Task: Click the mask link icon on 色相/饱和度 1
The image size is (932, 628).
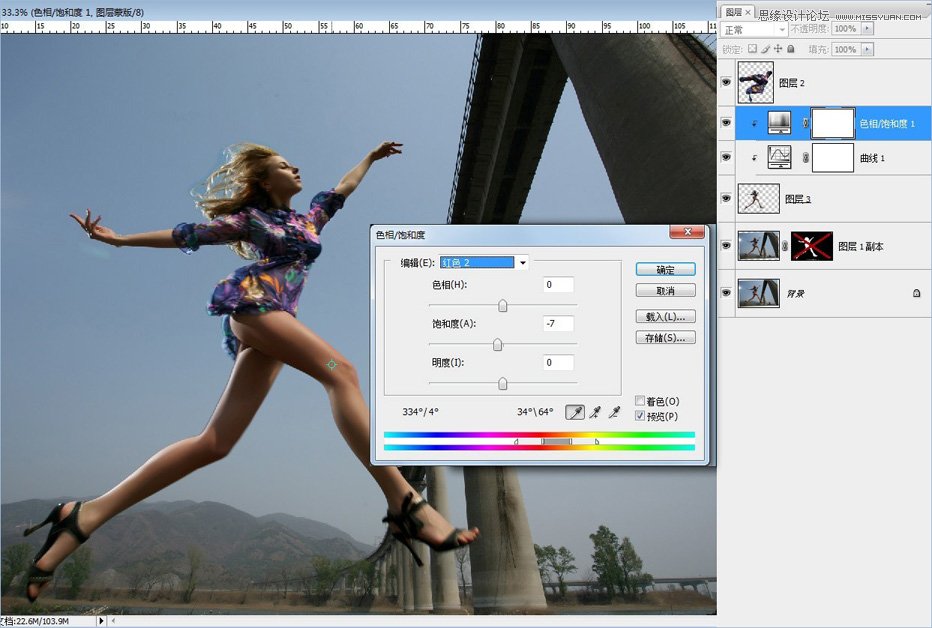Action: [x=805, y=123]
